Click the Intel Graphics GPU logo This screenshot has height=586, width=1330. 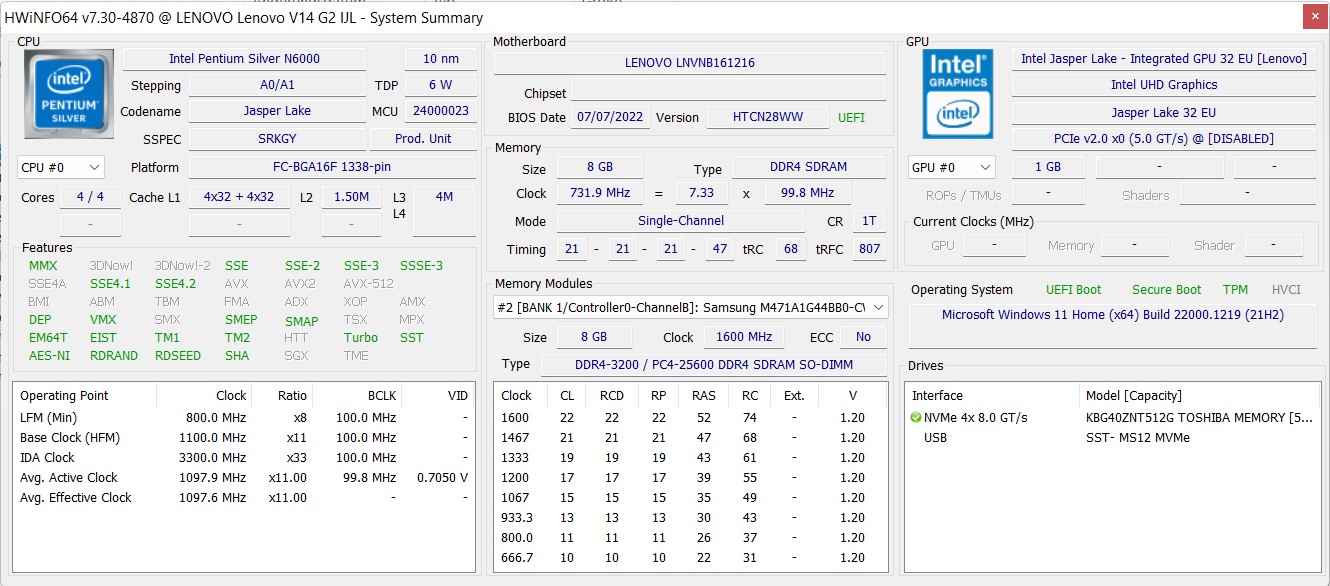coord(957,95)
